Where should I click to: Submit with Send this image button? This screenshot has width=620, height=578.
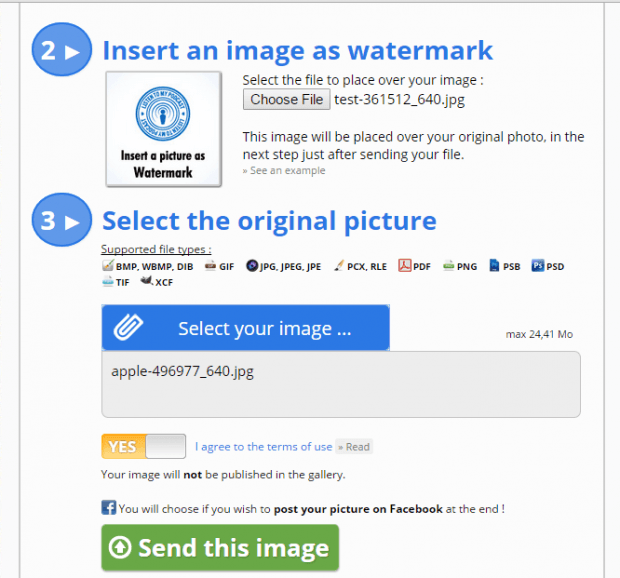(x=220, y=548)
